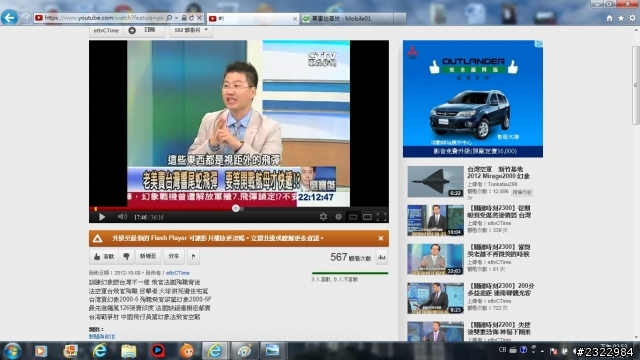This screenshot has height=360, width=640.
Task: Open the 2012 Mirage2000 video title
Action: [x=498, y=172]
